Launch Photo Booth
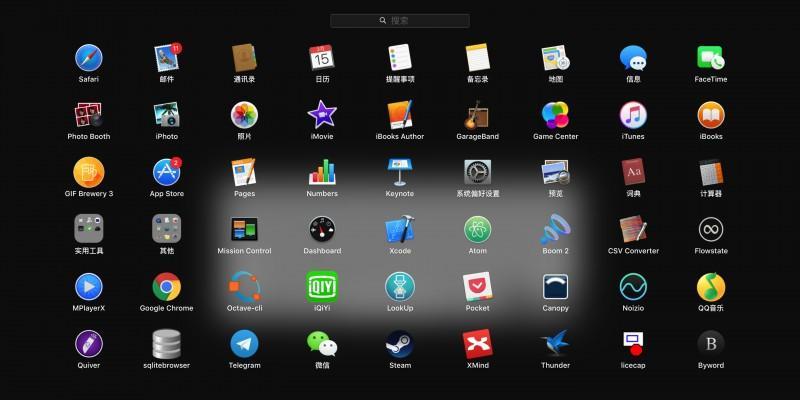The width and height of the screenshot is (800, 400). pyautogui.click(x=89, y=115)
